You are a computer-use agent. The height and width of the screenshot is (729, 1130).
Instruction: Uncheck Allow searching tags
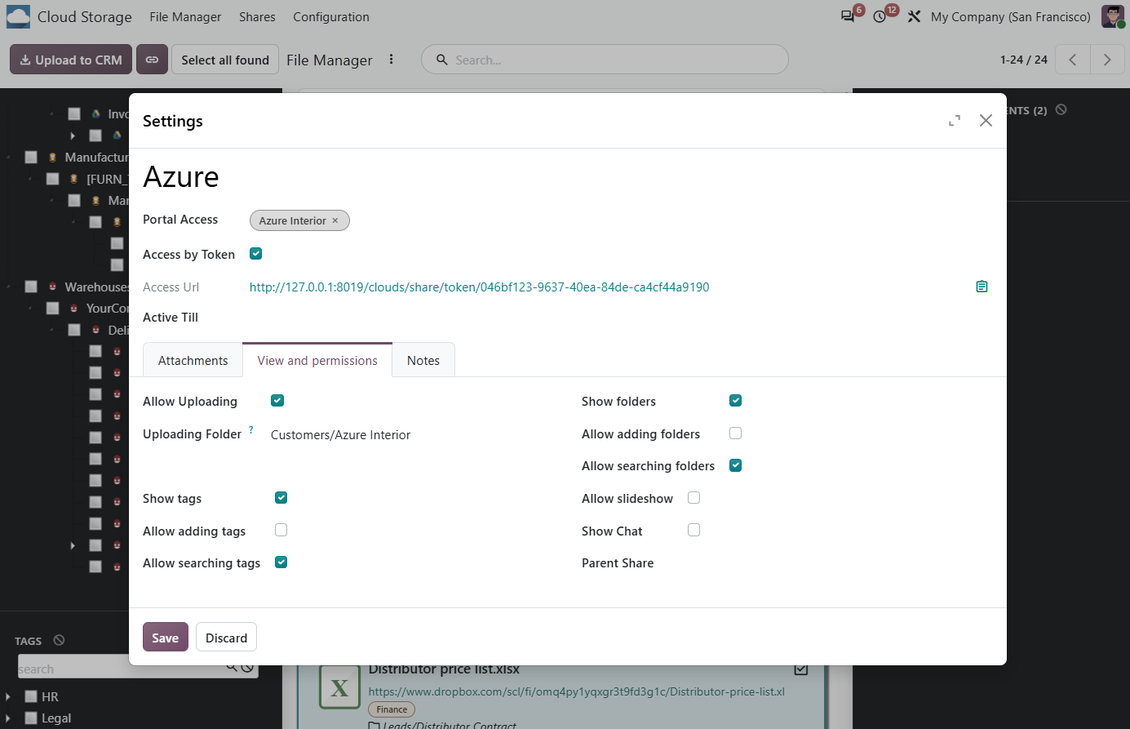point(281,562)
